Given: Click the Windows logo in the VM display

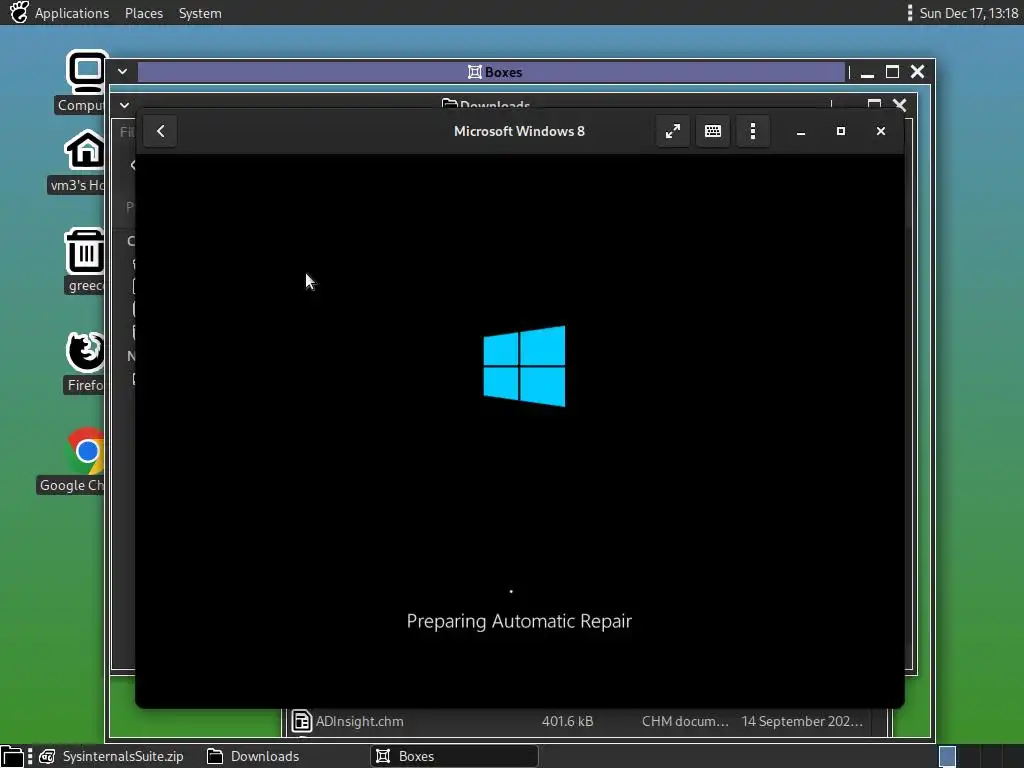Looking at the screenshot, I should 524,366.
